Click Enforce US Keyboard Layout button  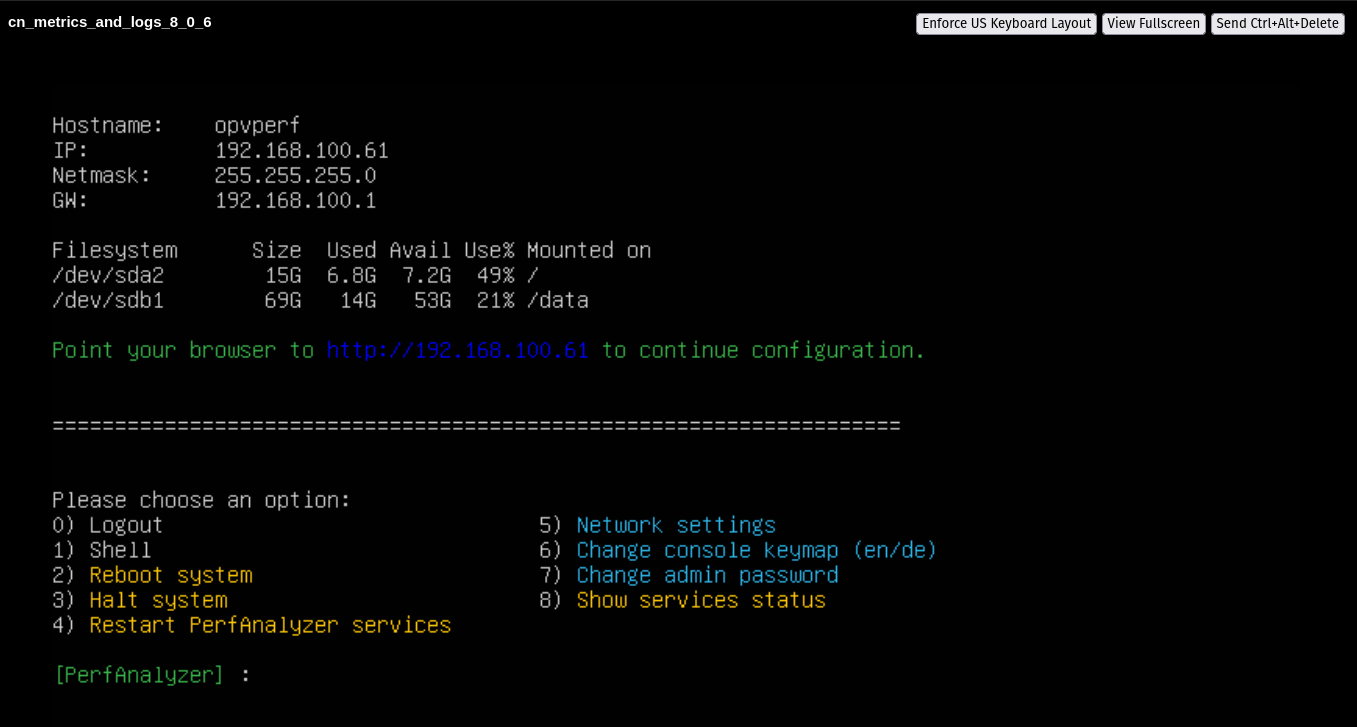click(x=1006, y=23)
